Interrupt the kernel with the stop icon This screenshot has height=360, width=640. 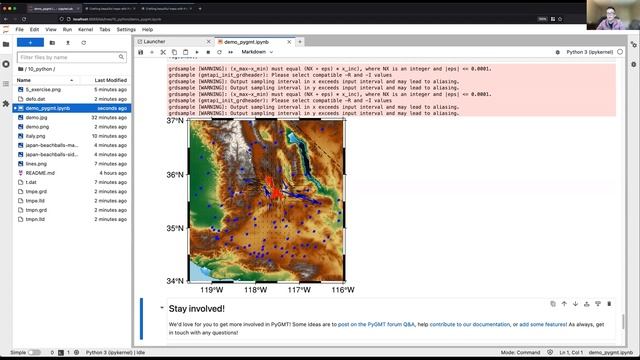(x=208, y=52)
